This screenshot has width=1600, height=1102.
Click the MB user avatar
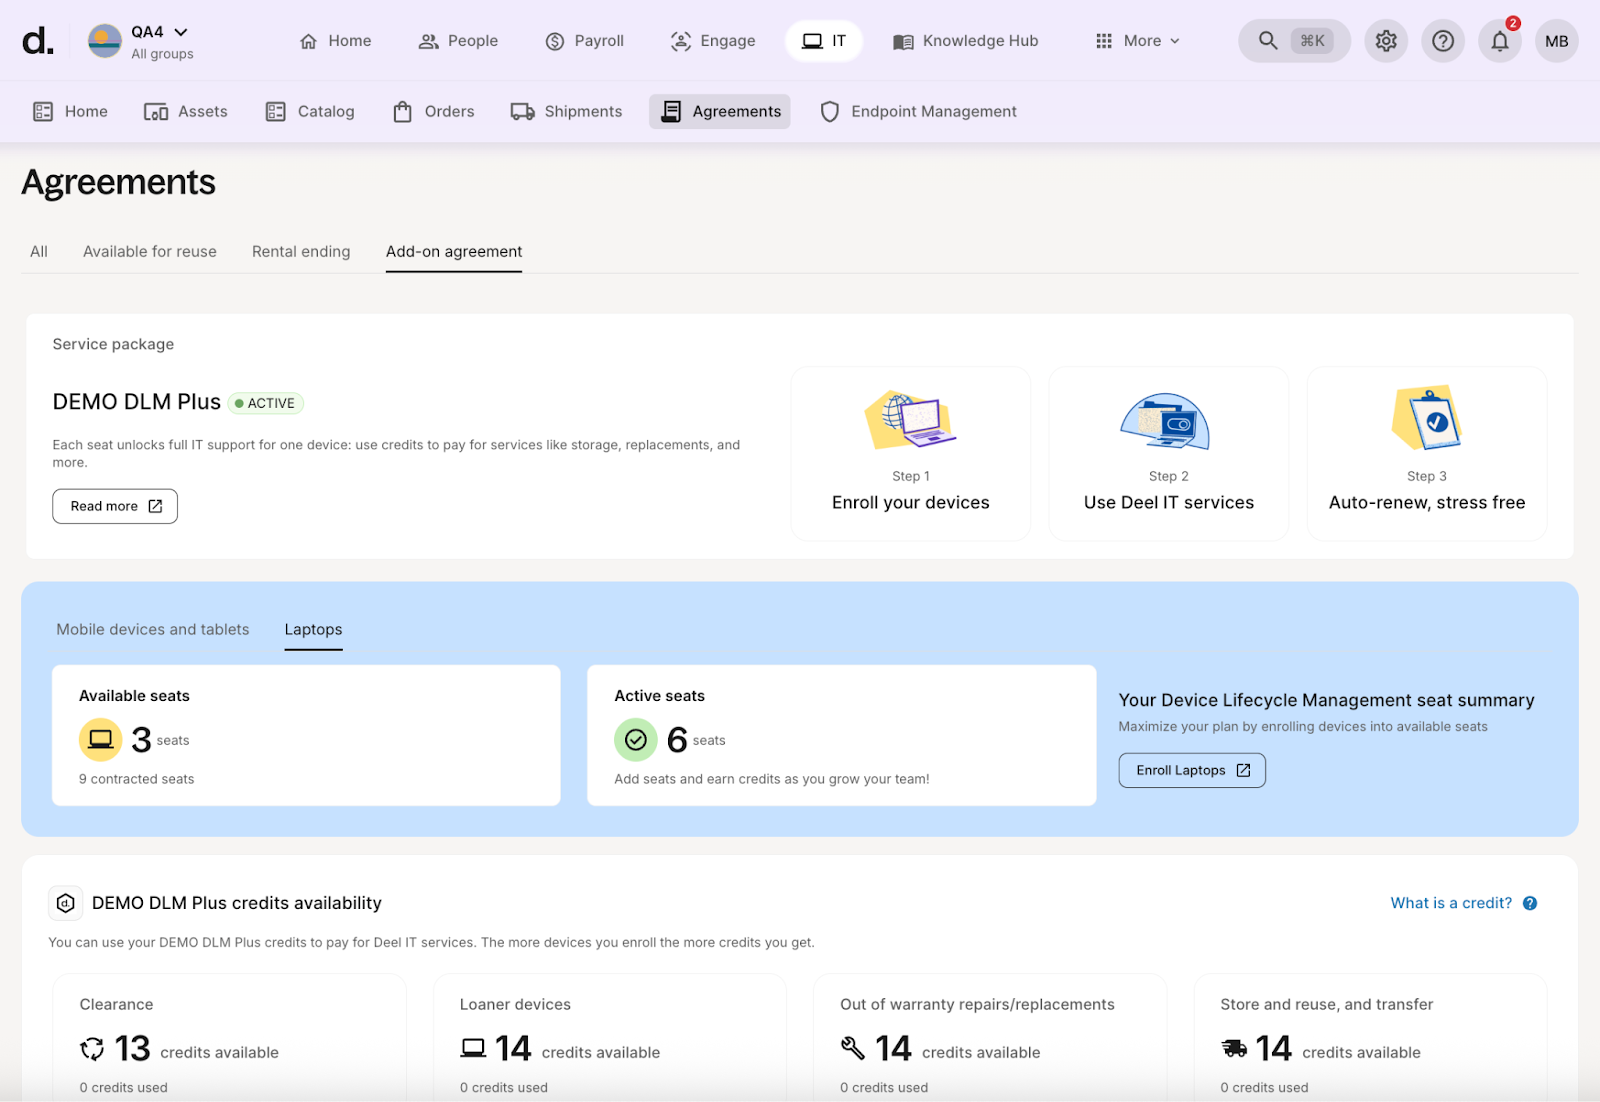click(x=1556, y=41)
